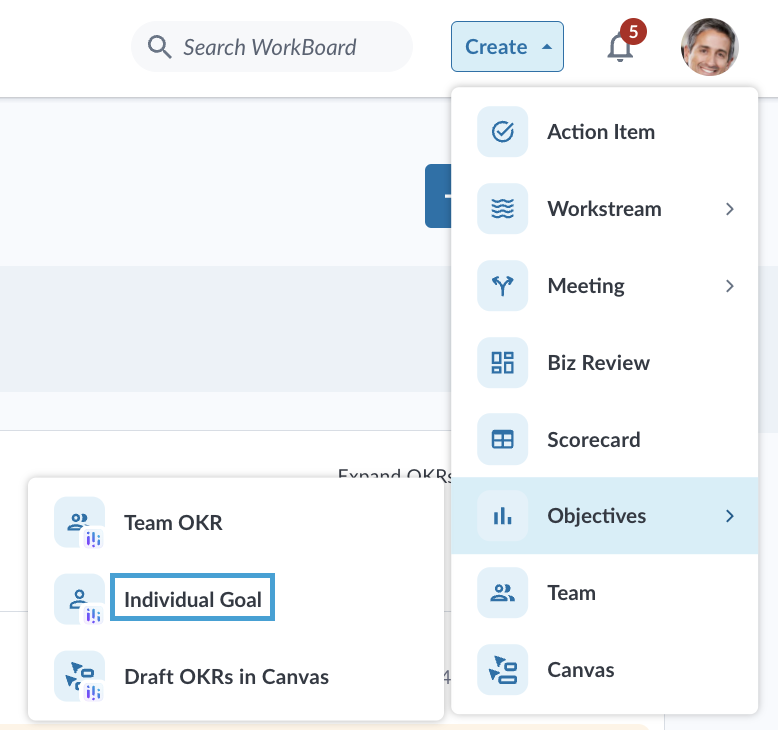Viewport: 778px width, 730px height.
Task: Open notifications bell with 5 alerts
Action: coord(620,48)
